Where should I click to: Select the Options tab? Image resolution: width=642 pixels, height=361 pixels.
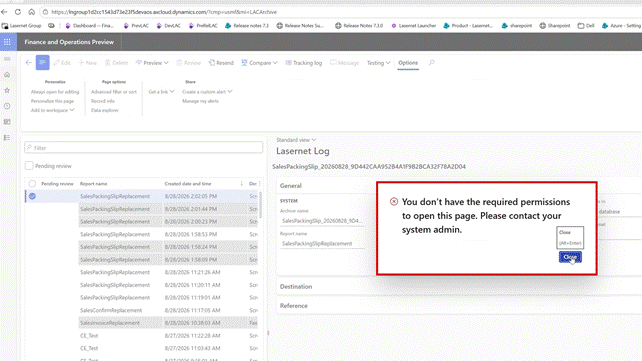(x=408, y=63)
